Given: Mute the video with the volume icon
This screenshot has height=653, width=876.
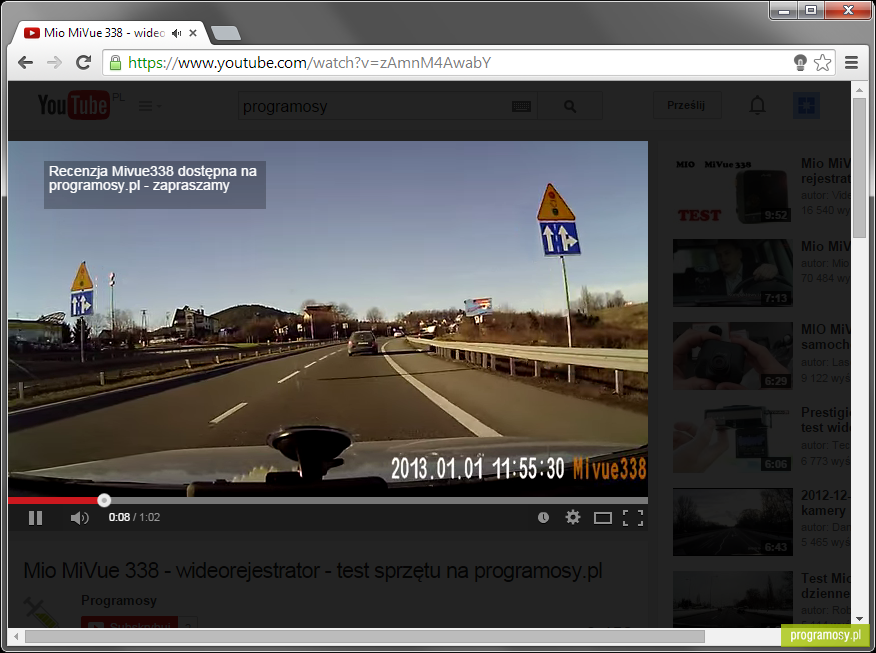Looking at the screenshot, I should pos(80,518).
